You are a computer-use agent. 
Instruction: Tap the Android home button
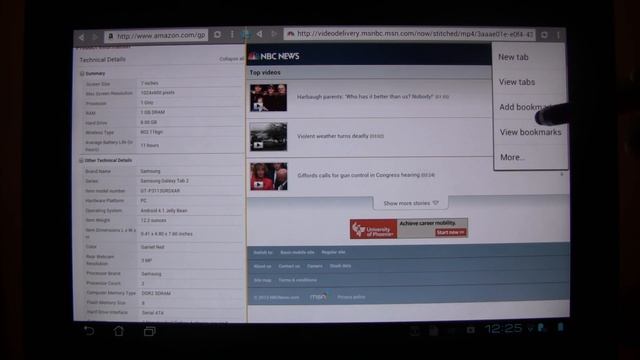[119, 331]
